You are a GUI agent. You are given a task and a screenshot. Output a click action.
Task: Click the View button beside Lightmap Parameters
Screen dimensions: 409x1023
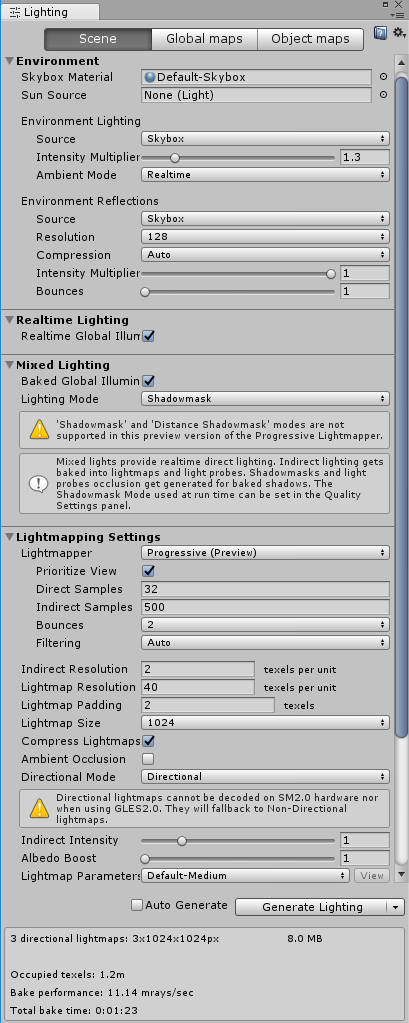(x=372, y=876)
